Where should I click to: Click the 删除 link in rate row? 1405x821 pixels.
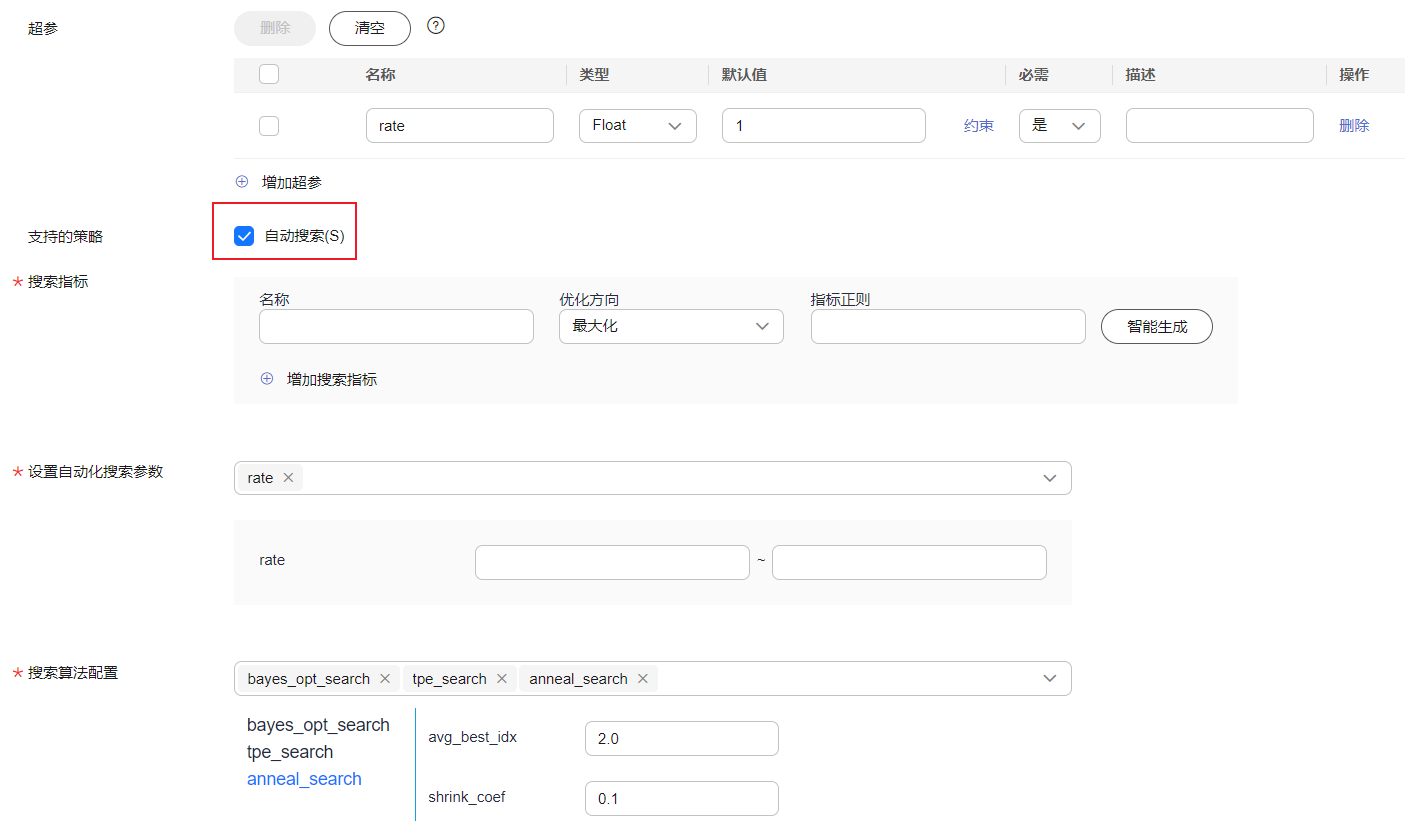tap(1354, 126)
